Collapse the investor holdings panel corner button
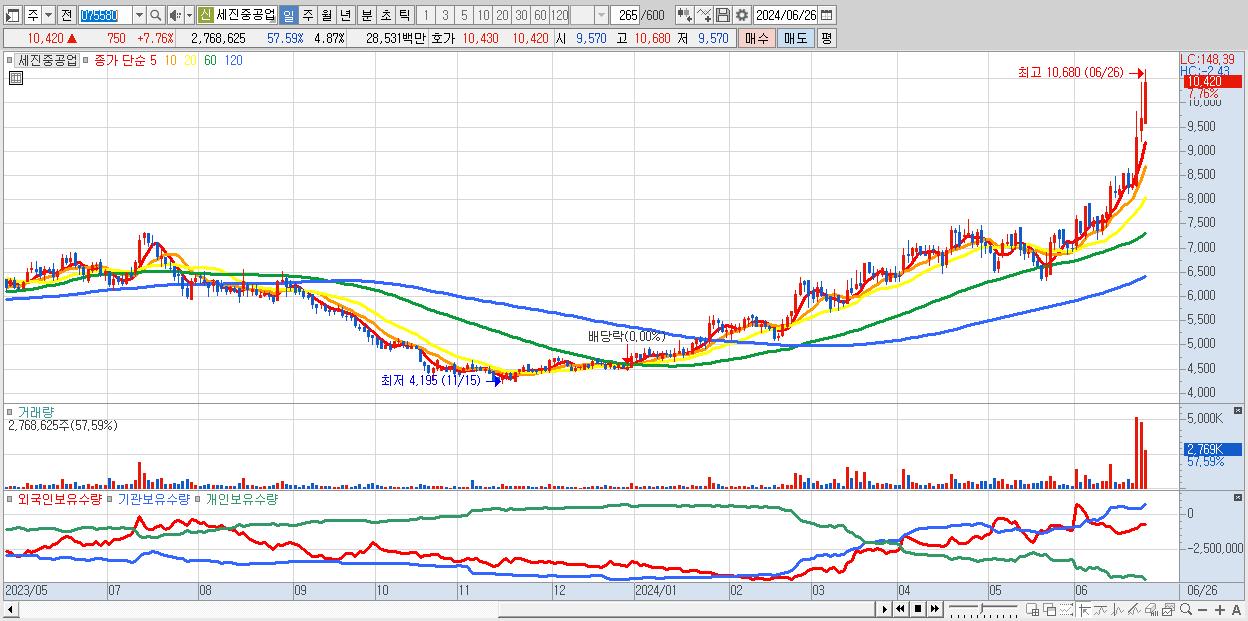This screenshot has width=1248, height=621. click(1237, 498)
